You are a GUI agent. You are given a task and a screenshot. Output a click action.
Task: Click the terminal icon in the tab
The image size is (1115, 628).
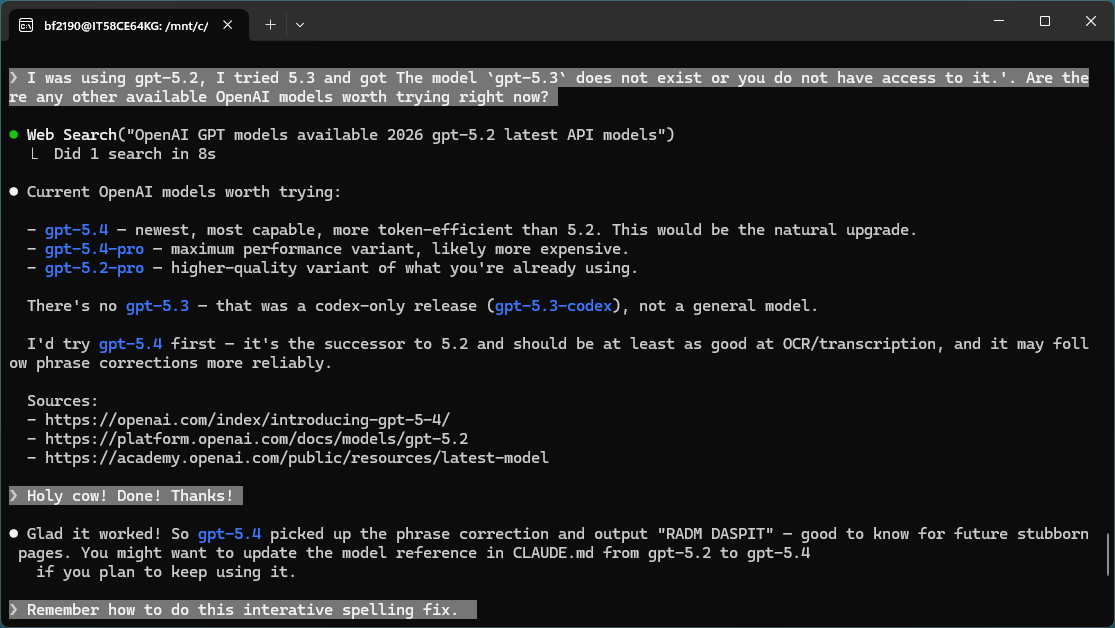[x=26, y=26]
